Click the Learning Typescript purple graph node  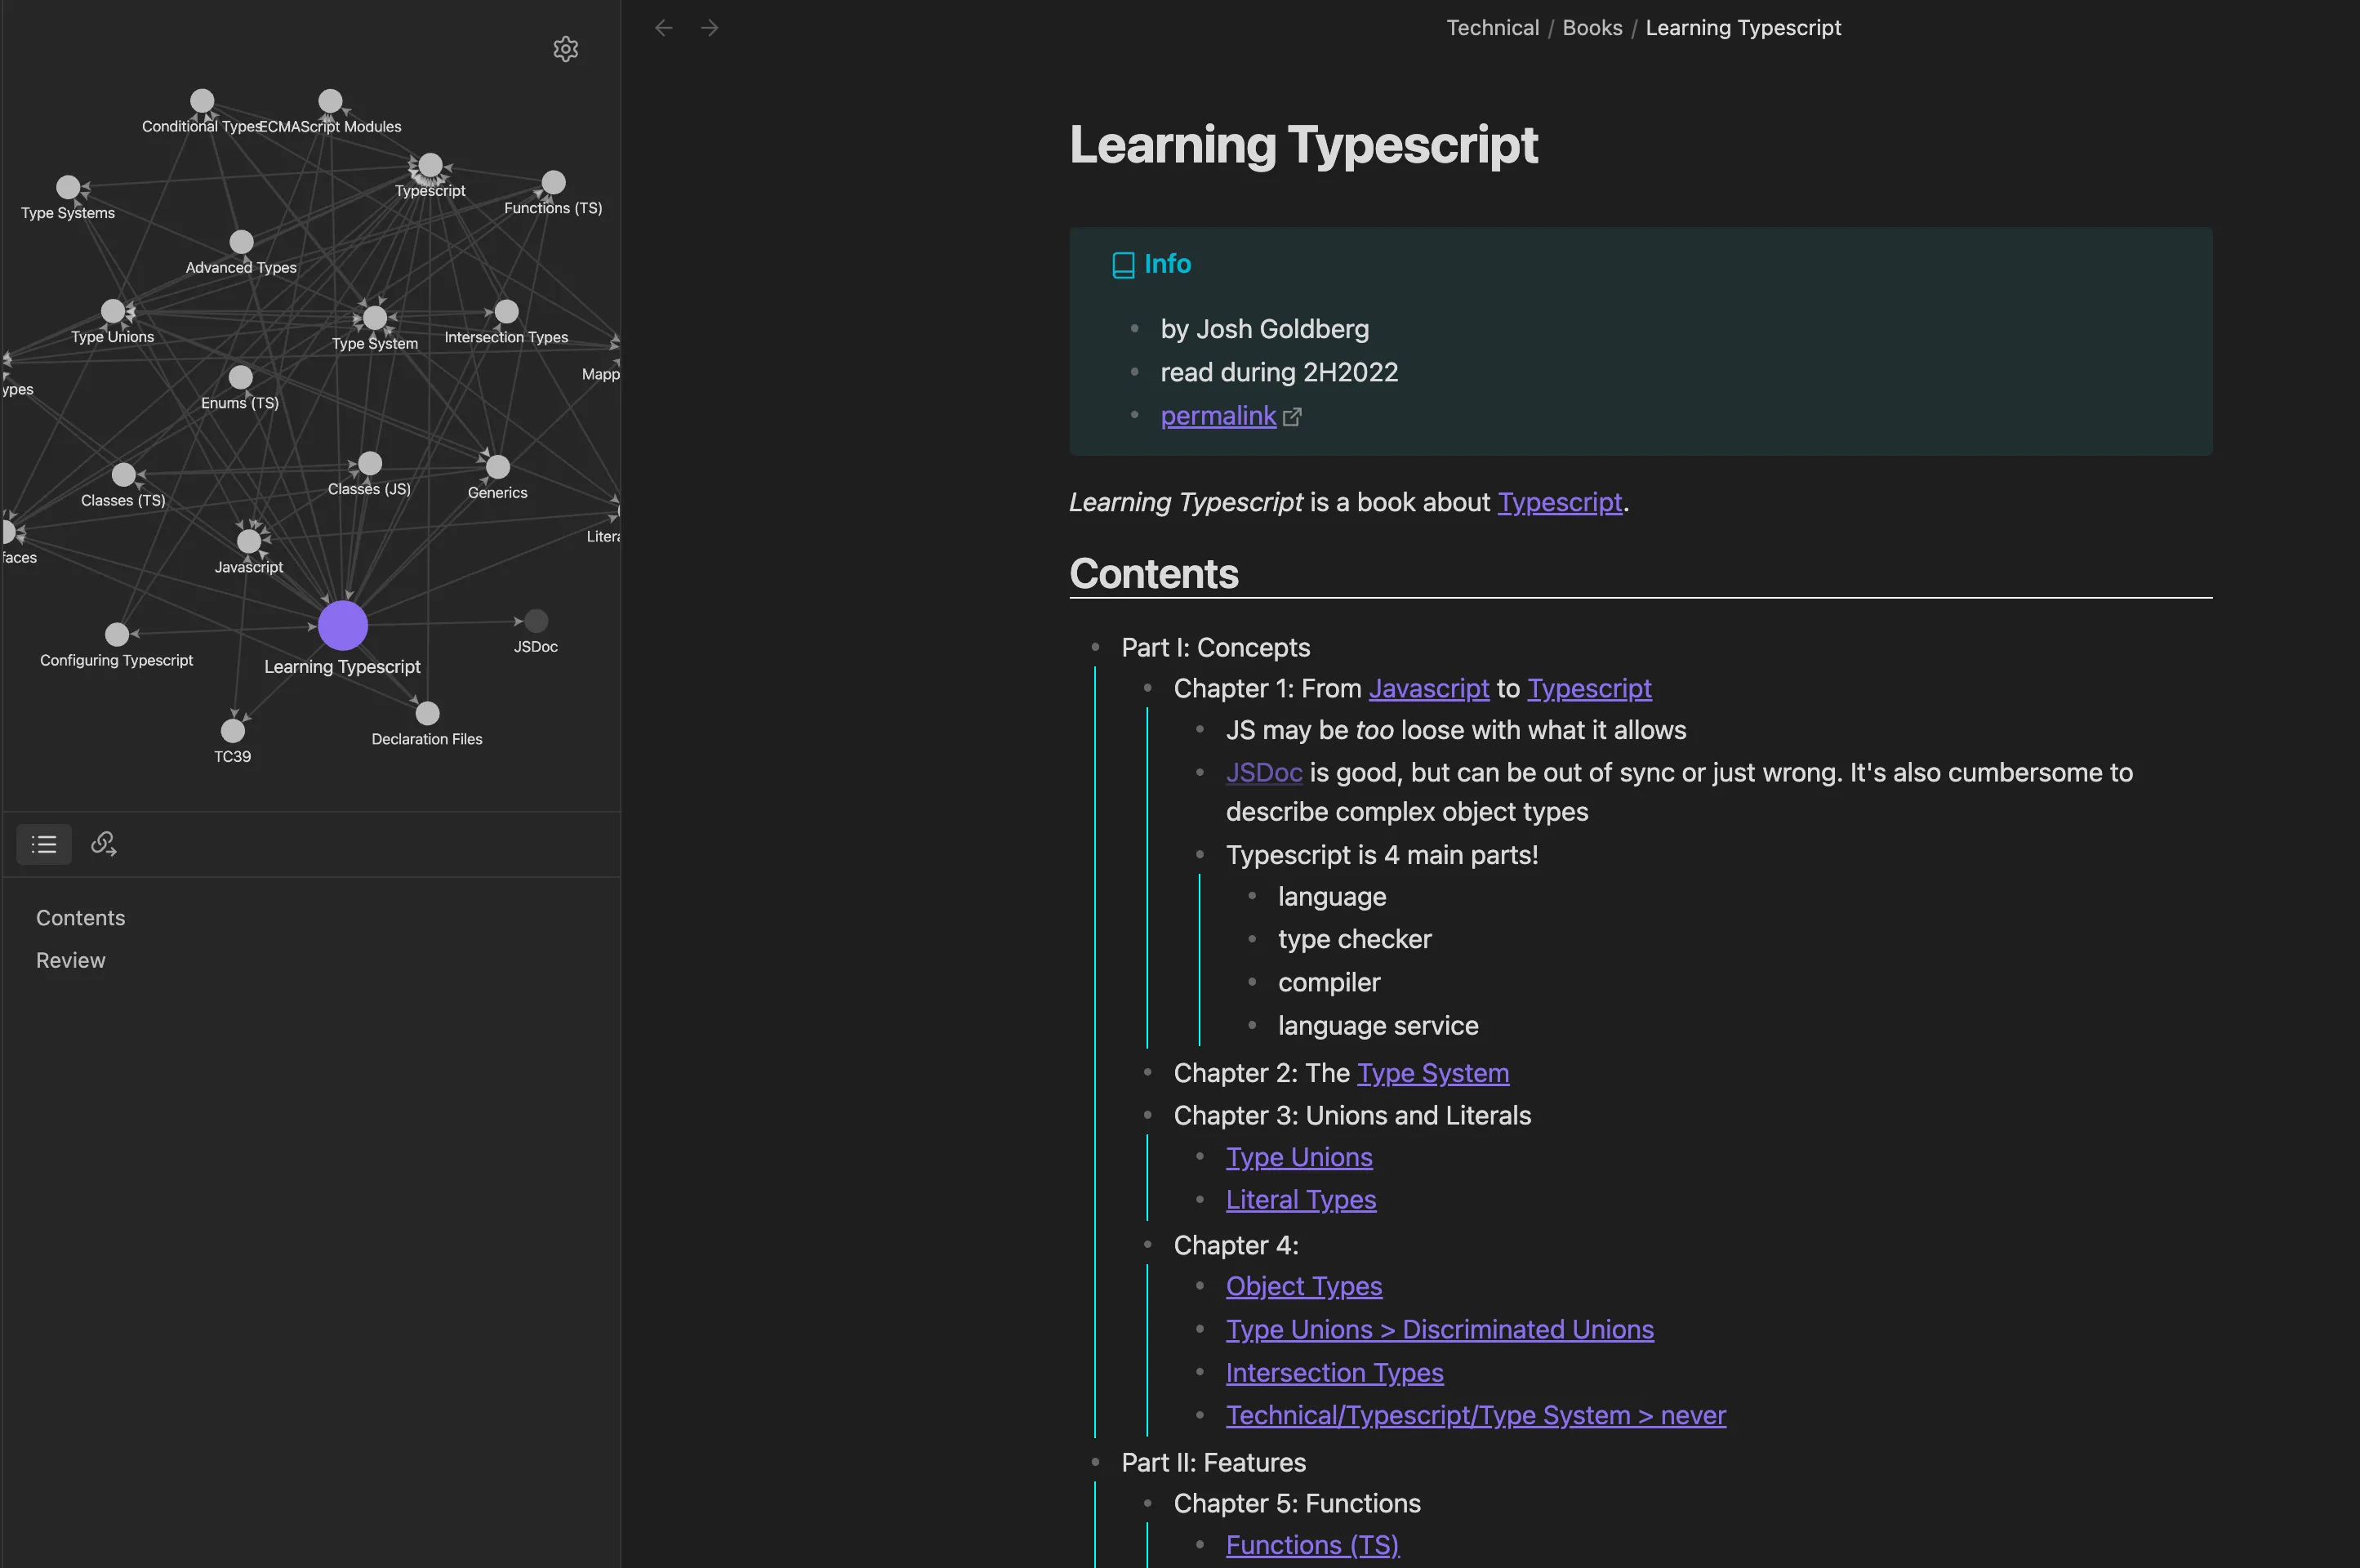coord(343,625)
